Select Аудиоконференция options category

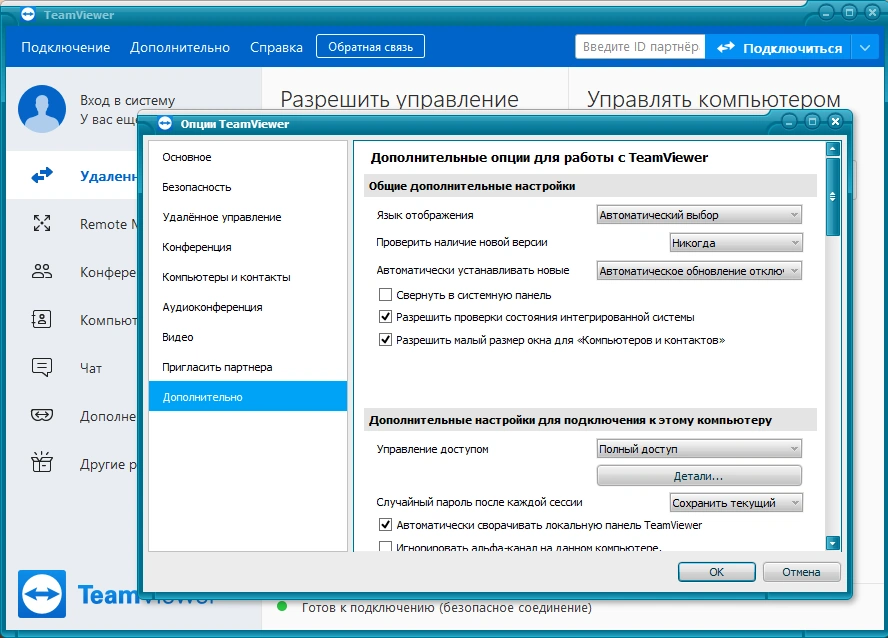point(247,307)
